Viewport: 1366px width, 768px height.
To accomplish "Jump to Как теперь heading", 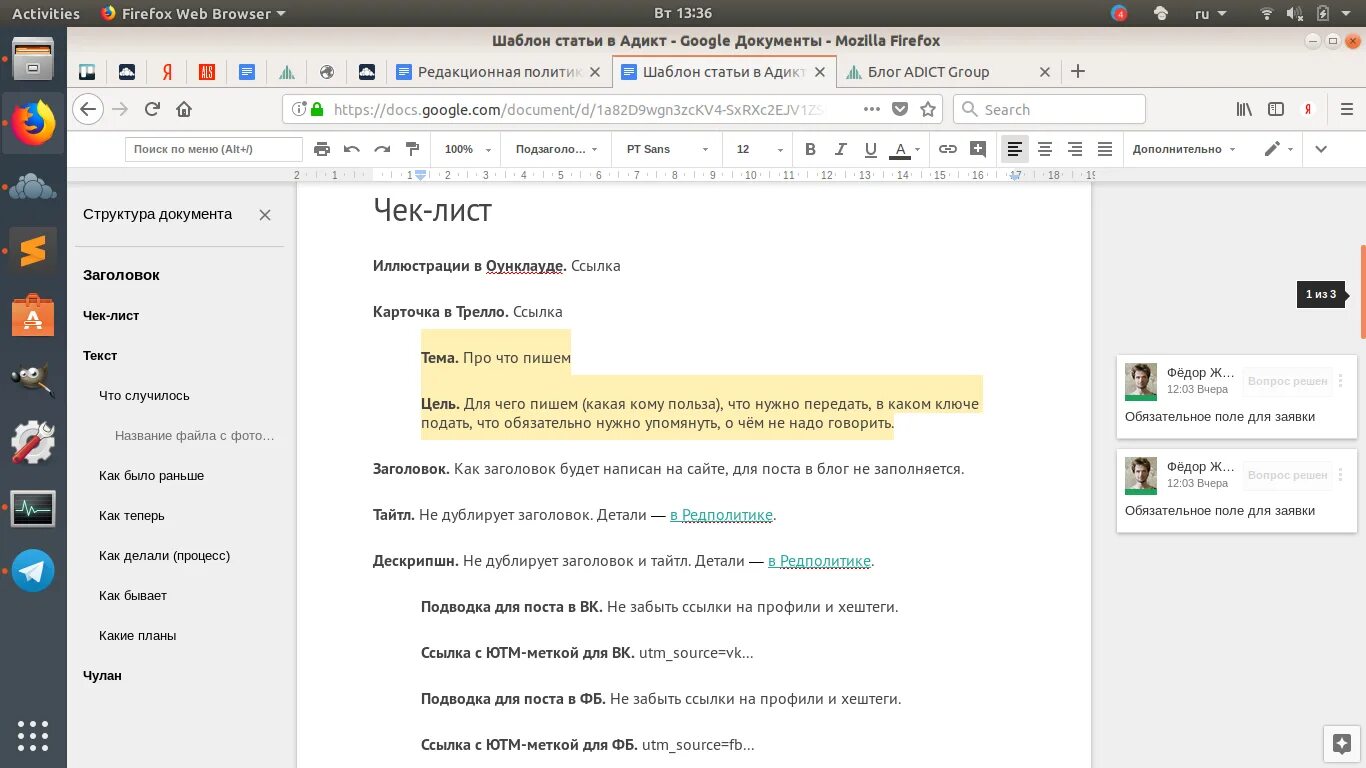I will click(x=132, y=515).
